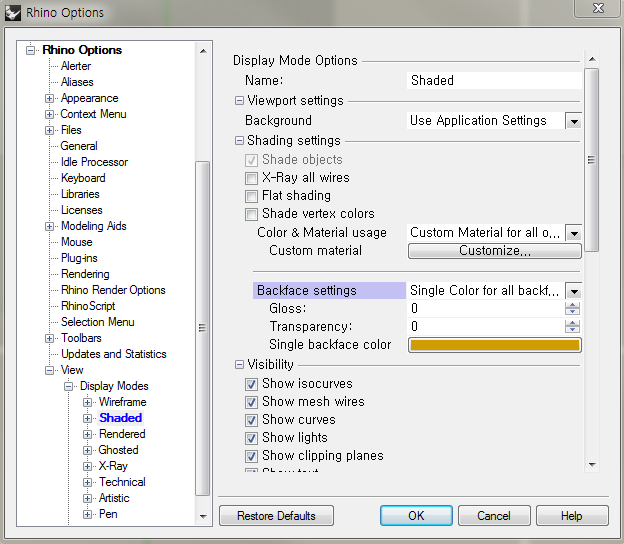
Task: Uncheck Show clipping planes
Action: click(x=251, y=456)
